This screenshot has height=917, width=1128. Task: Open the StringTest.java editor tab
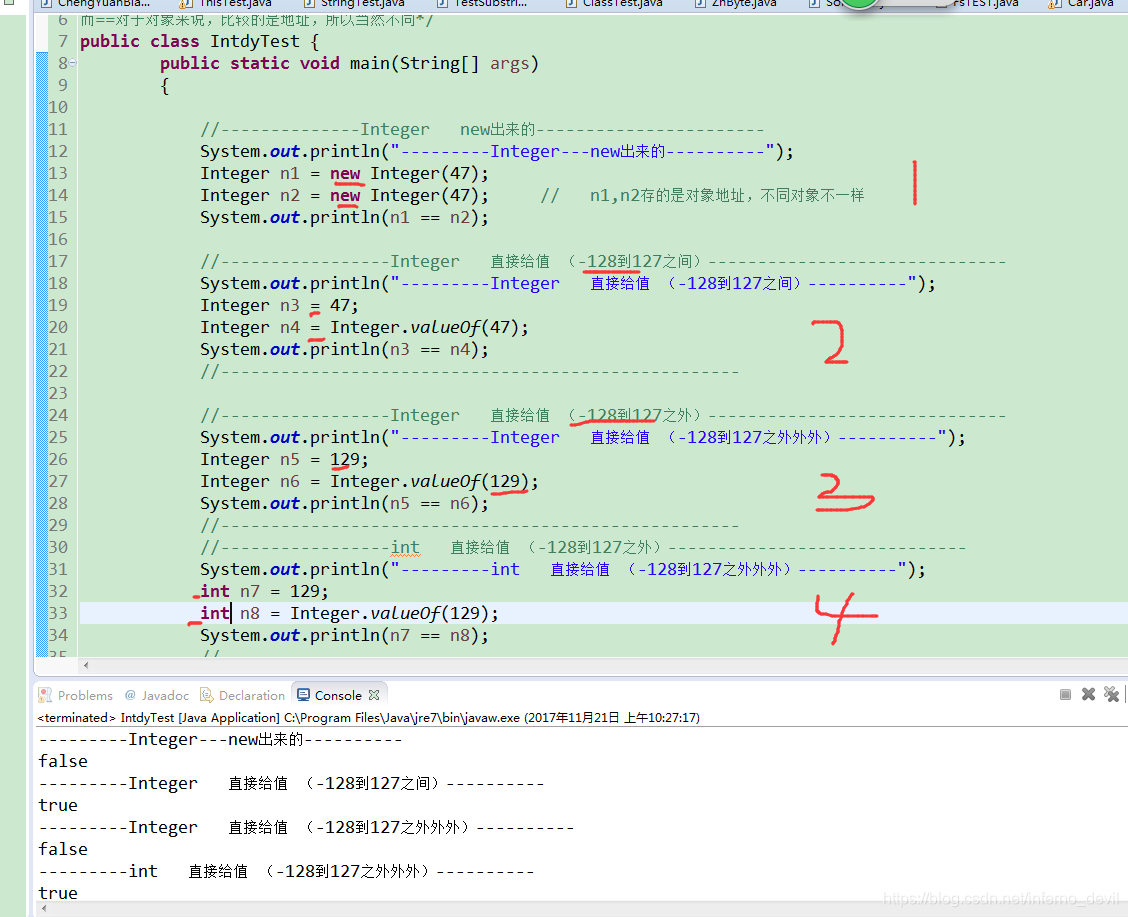355,4
